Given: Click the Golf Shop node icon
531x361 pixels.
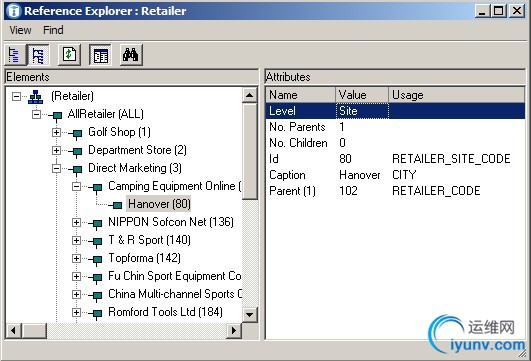Looking at the screenshot, I should tap(77, 133).
